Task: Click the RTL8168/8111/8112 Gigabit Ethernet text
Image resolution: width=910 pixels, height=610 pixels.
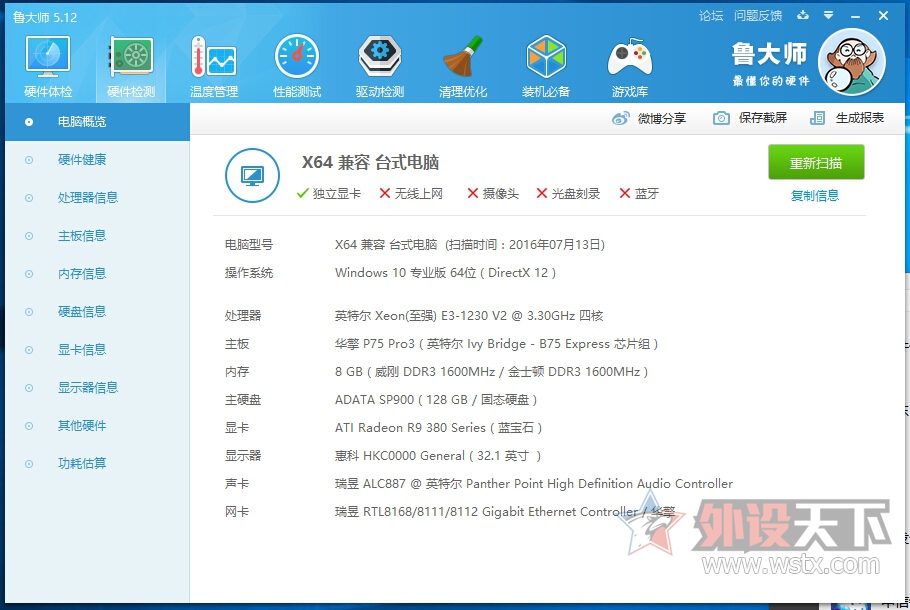Action: (504, 512)
